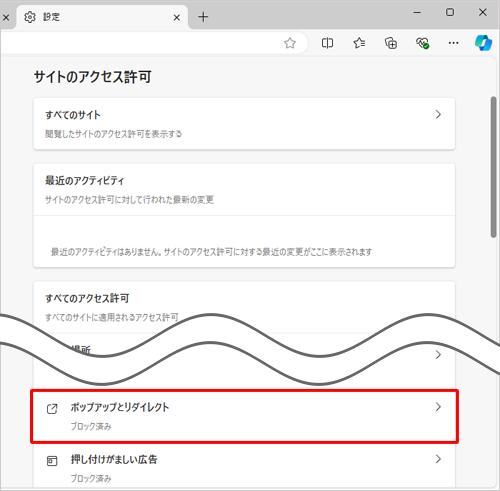Click the intrusive ads icon
This screenshot has width=500, height=491.
[x=52, y=461]
